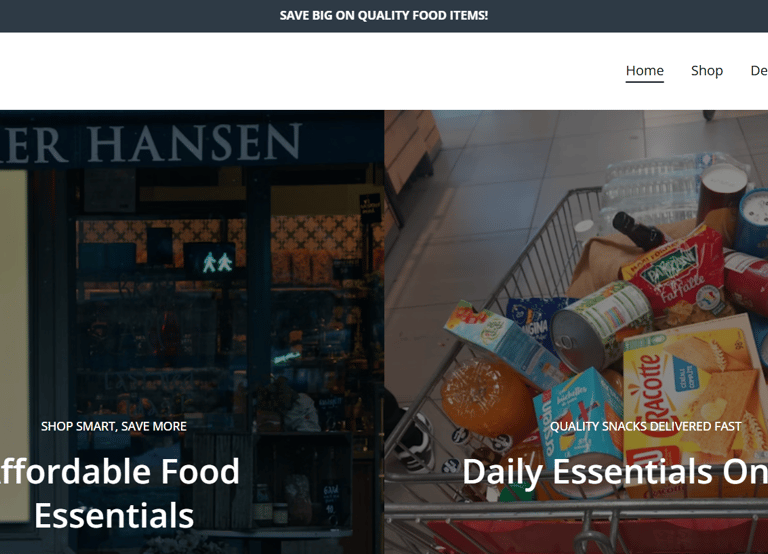This screenshot has height=554, width=768.
Task: Click the underline indicator beneath Home
Action: (x=645, y=82)
